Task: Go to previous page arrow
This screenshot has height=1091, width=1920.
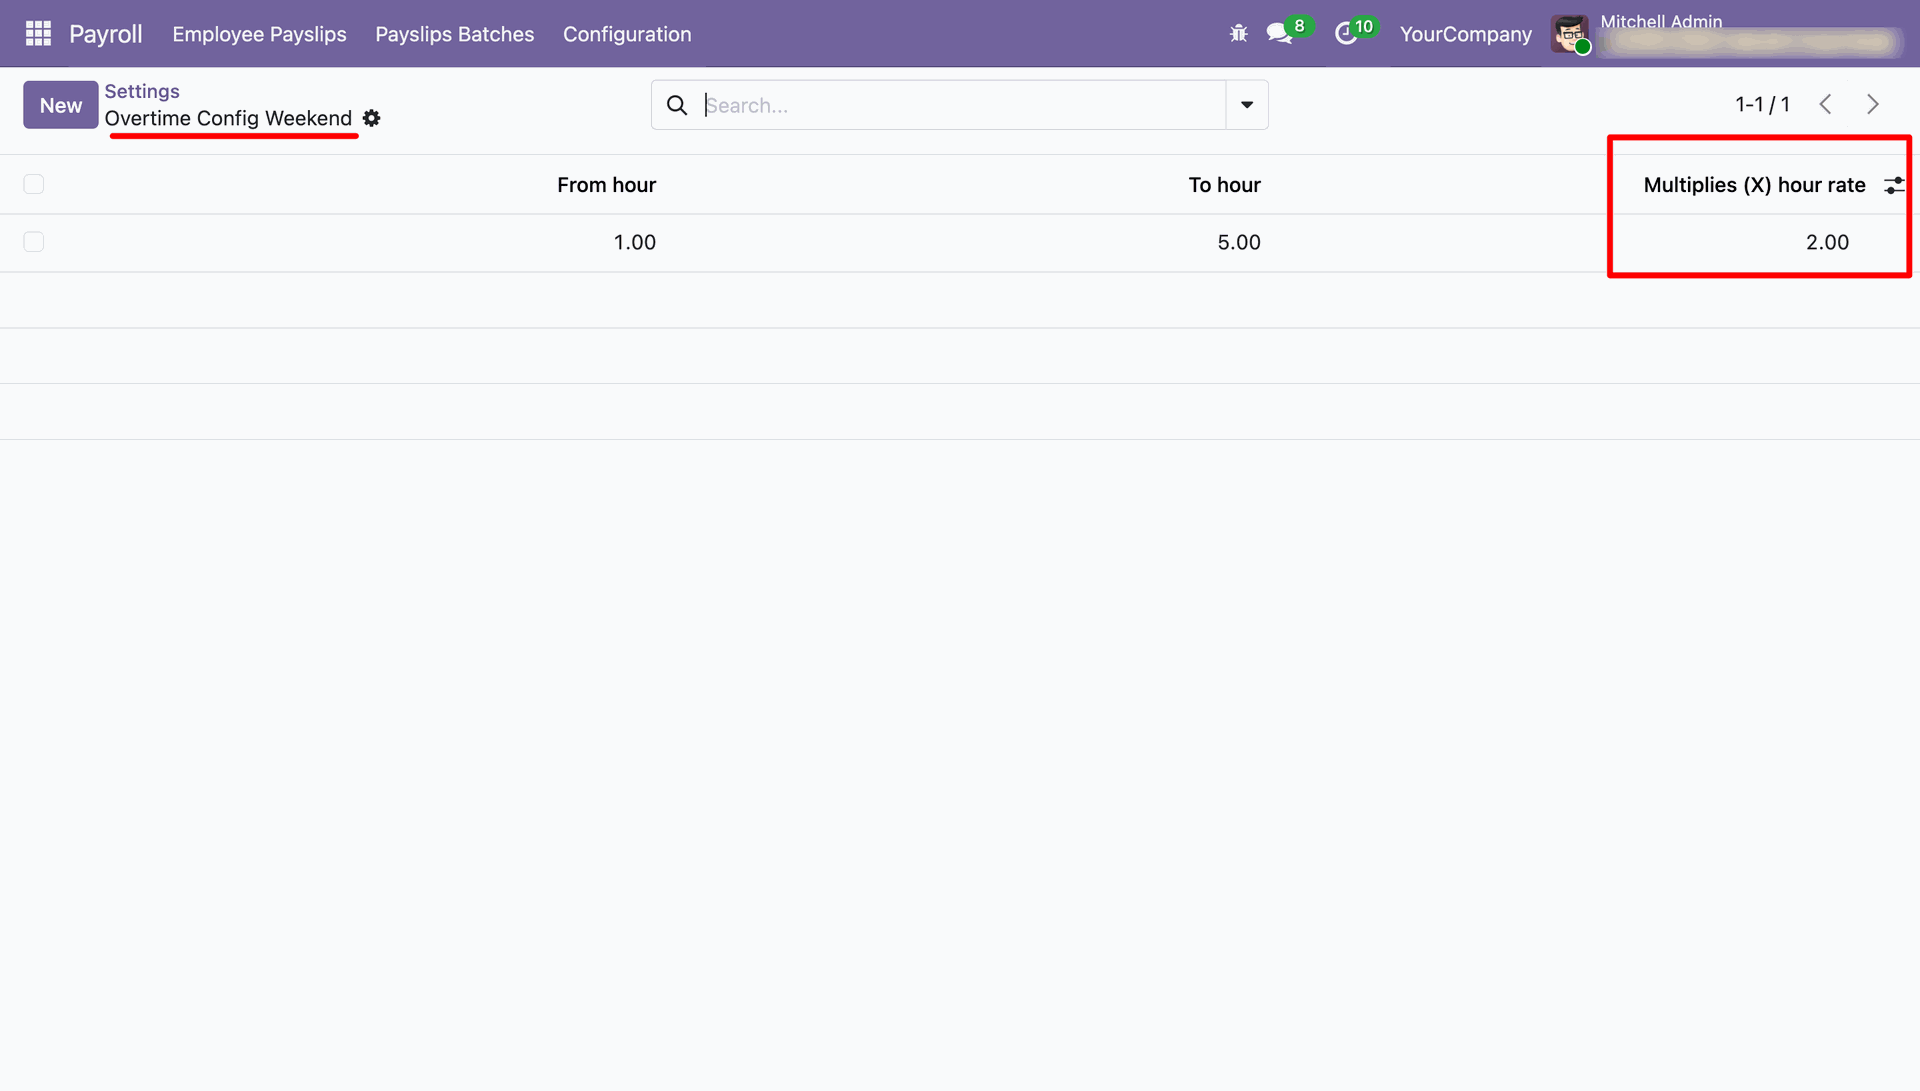Action: [x=1825, y=104]
